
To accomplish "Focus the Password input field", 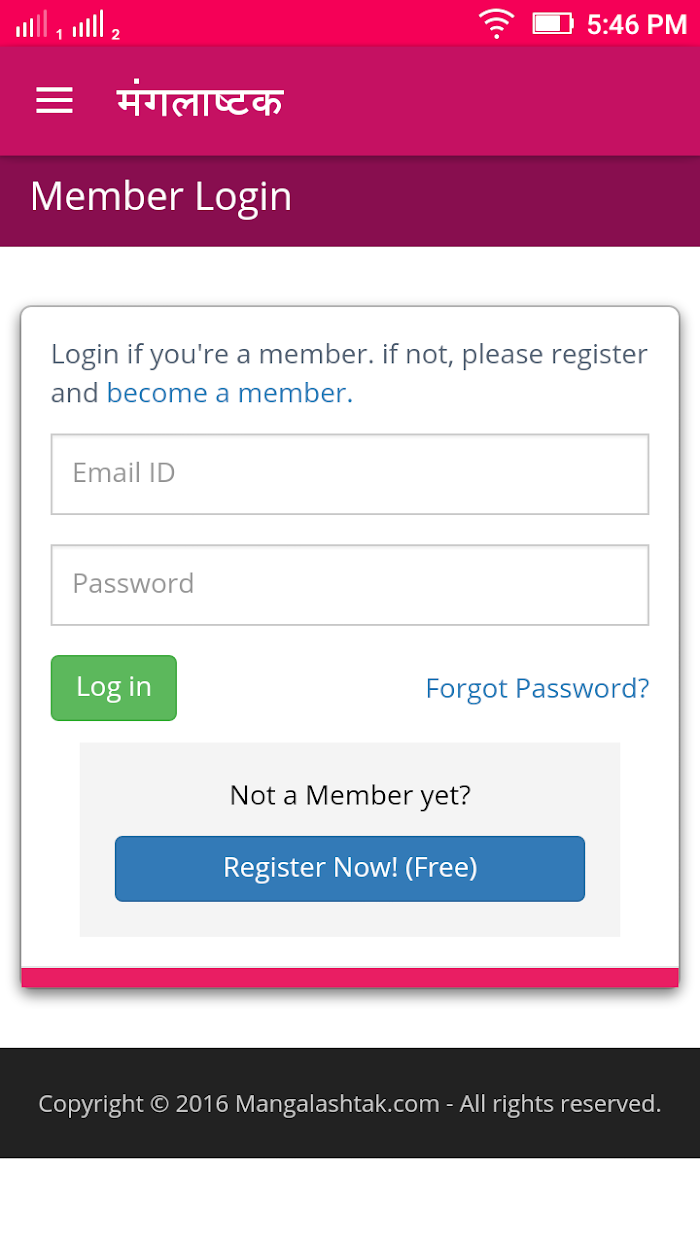I will click(x=350, y=585).
